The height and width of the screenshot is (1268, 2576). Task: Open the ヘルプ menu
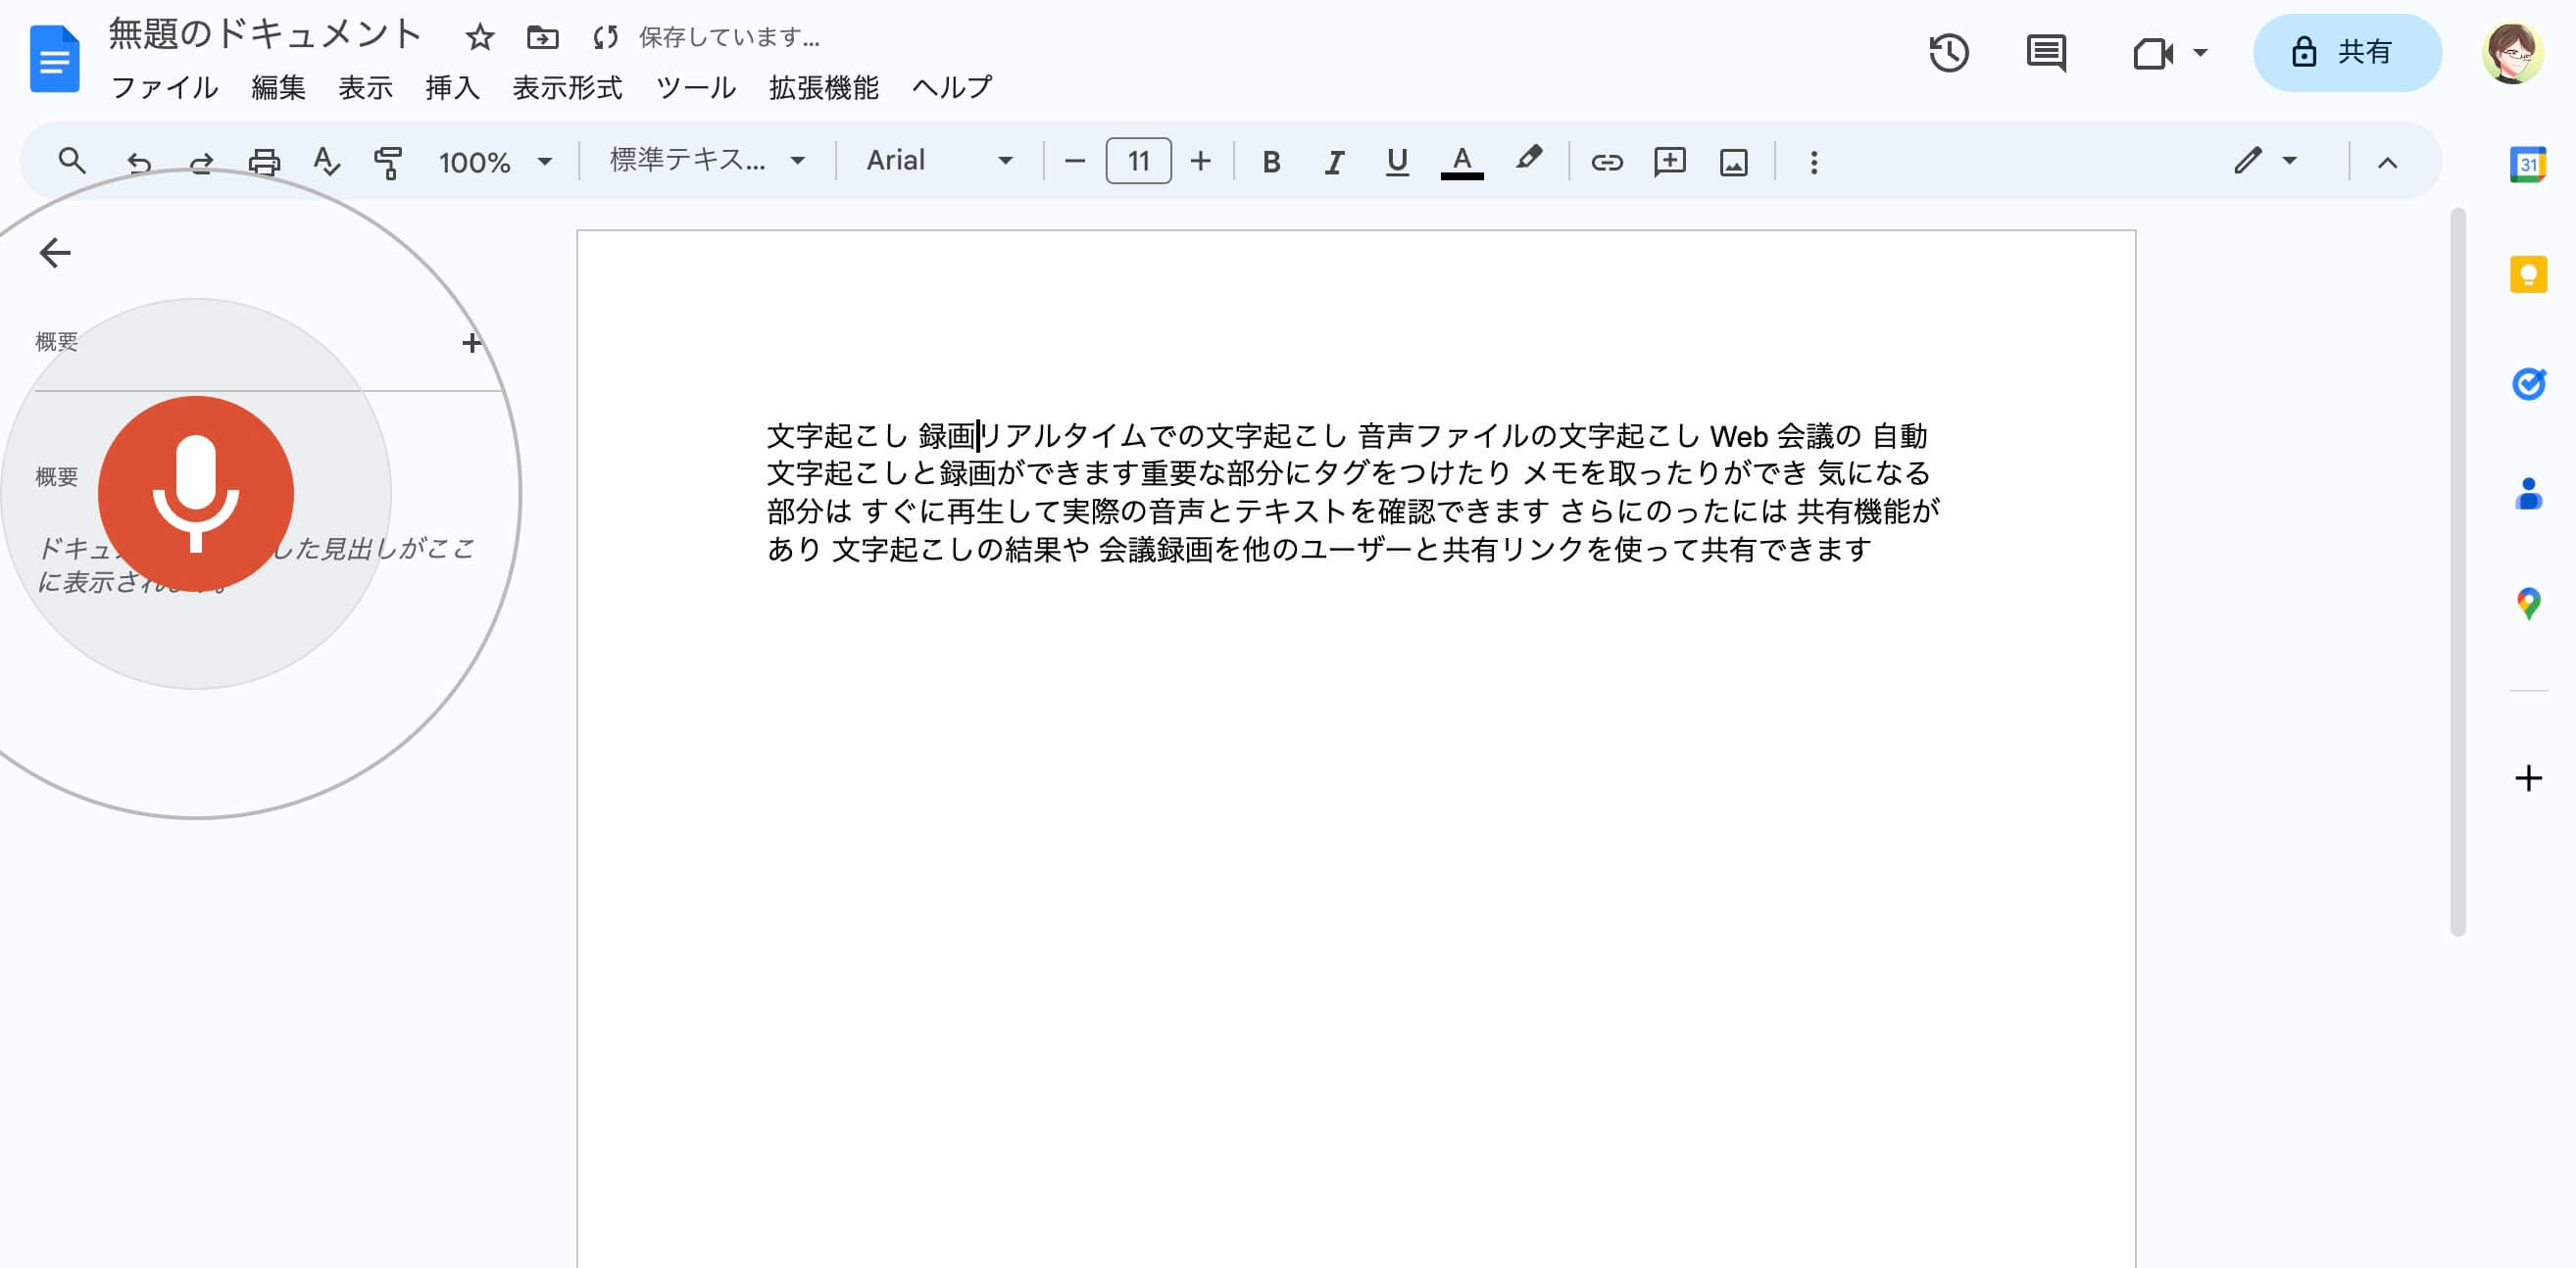pos(951,88)
